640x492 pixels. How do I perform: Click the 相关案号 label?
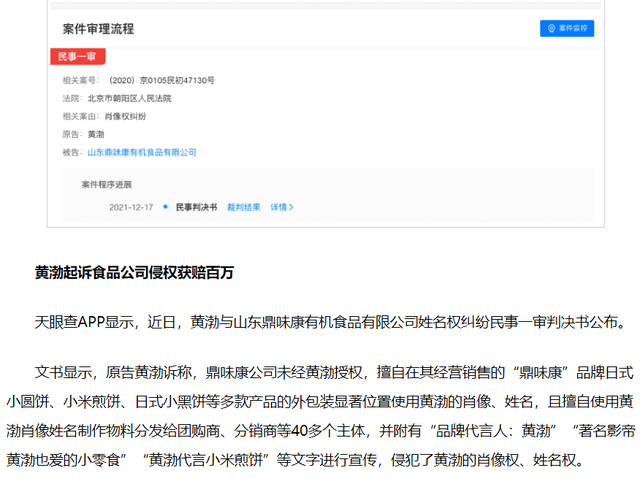coord(80,80)
